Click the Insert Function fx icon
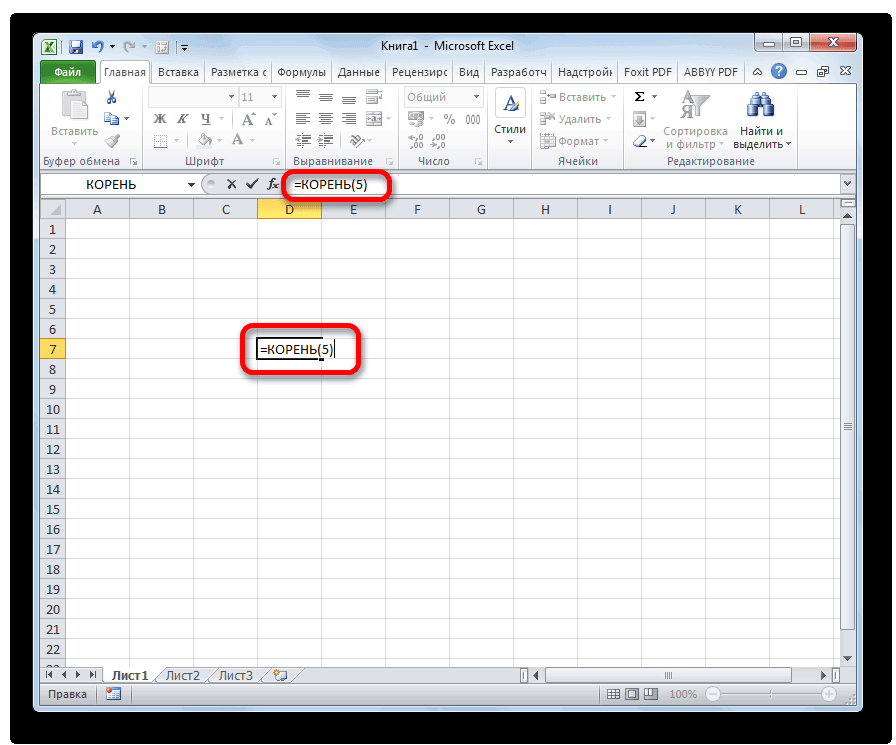 click(x=272, y=185)
